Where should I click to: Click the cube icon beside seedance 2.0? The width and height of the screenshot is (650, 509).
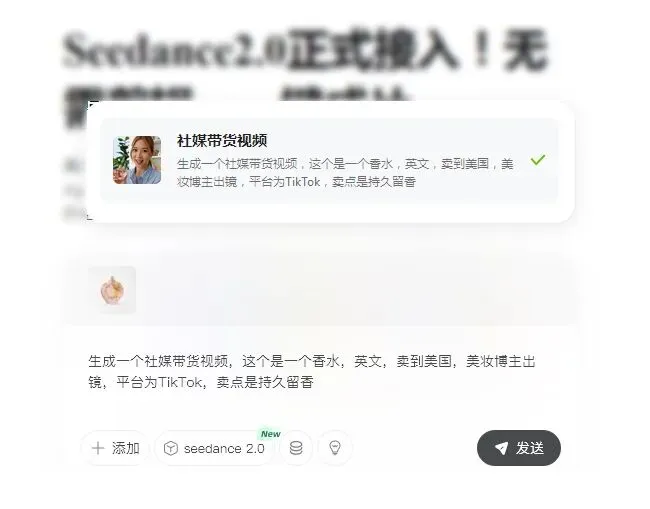coord(171,448)
